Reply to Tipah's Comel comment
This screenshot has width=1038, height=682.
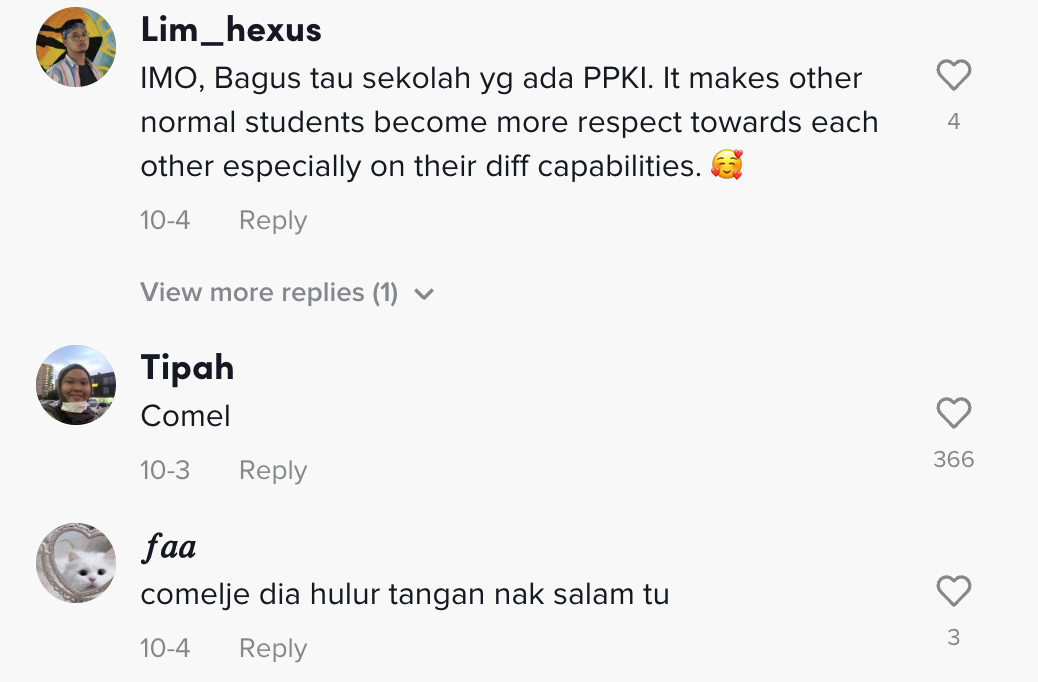pyautogui.click(x=272, y=471)
